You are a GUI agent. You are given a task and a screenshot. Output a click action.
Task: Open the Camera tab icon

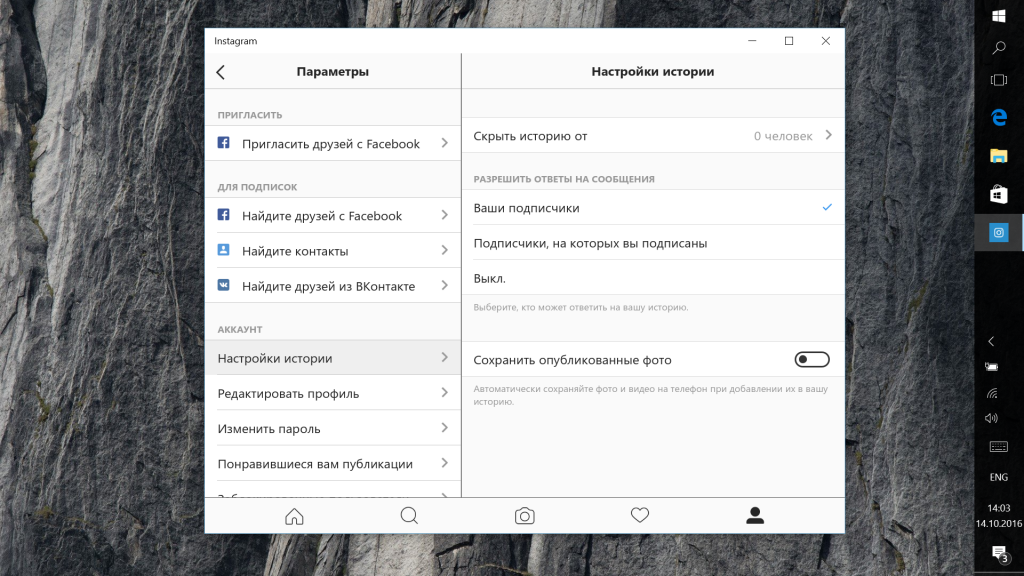(x=524, y=516)
